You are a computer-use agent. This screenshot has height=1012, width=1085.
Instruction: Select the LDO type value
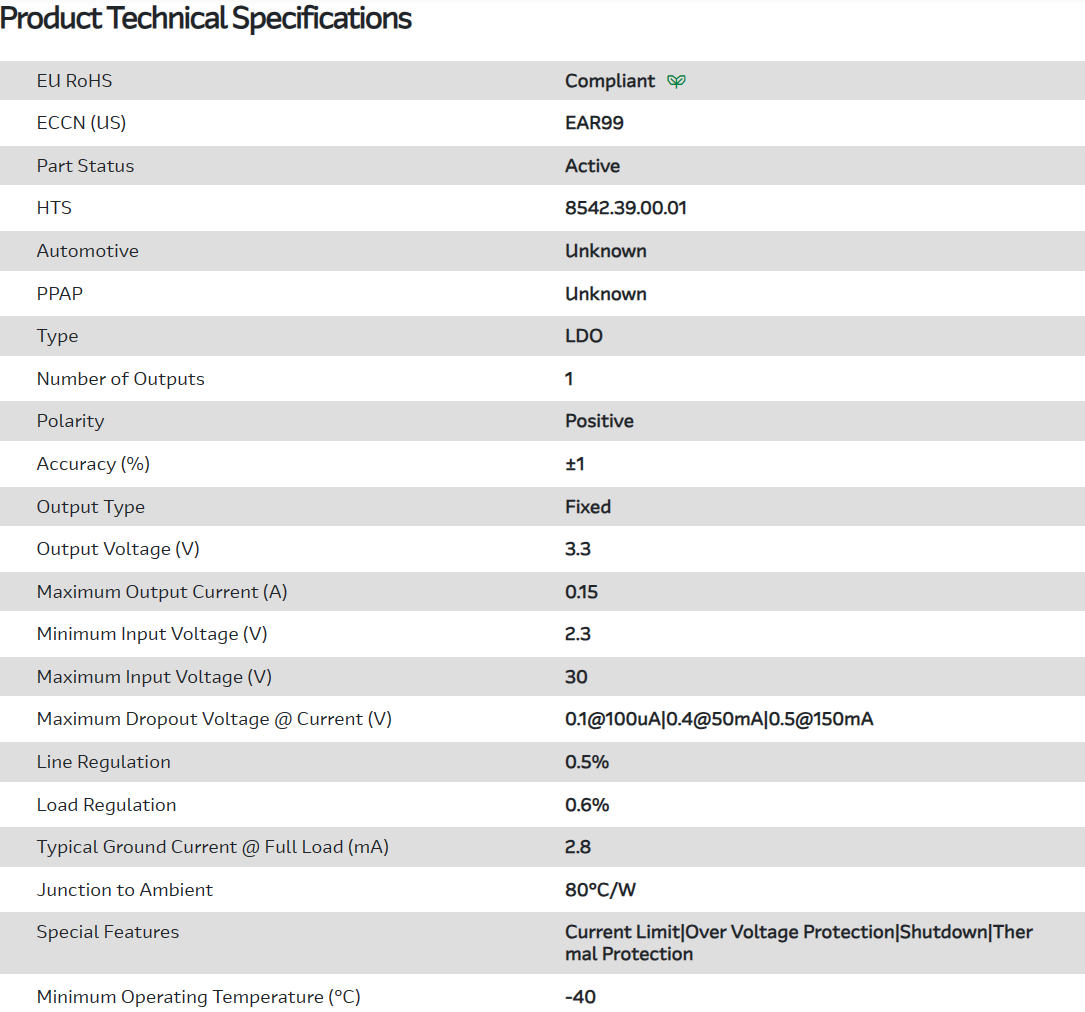[584, 336]
